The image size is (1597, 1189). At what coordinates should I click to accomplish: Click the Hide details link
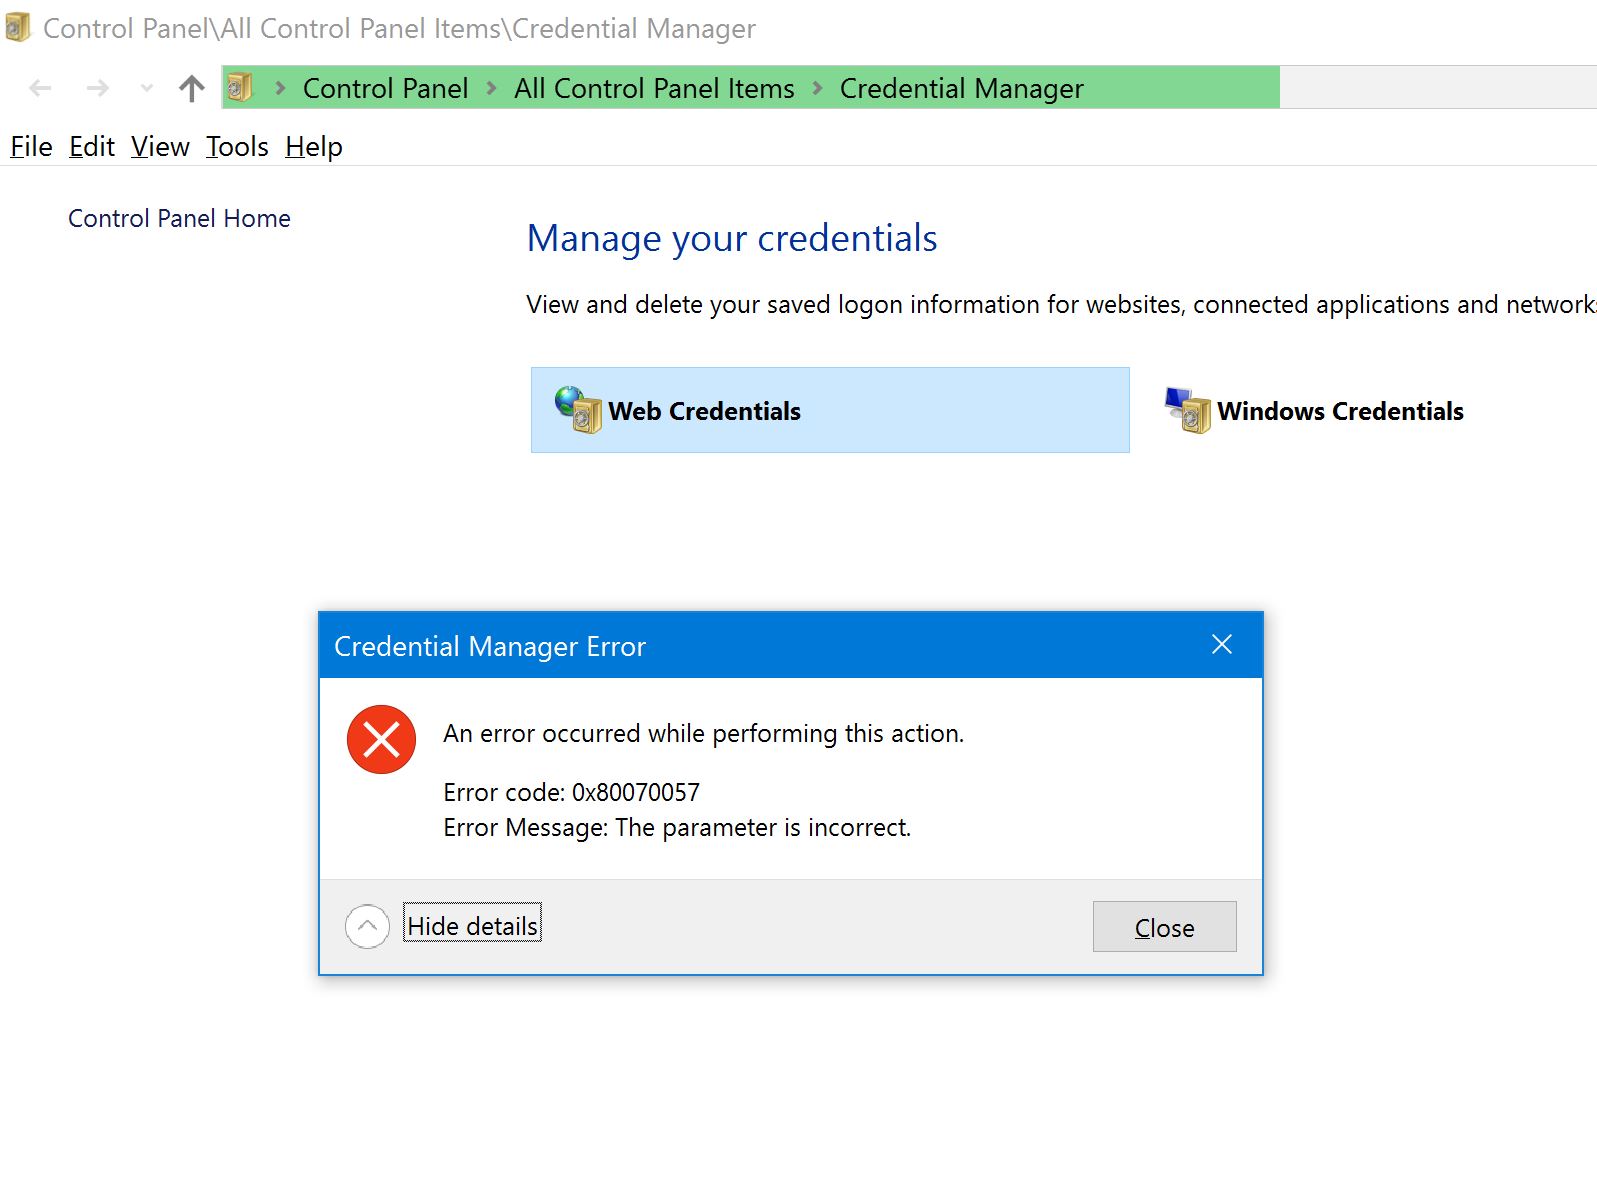[x=472, y=927]
